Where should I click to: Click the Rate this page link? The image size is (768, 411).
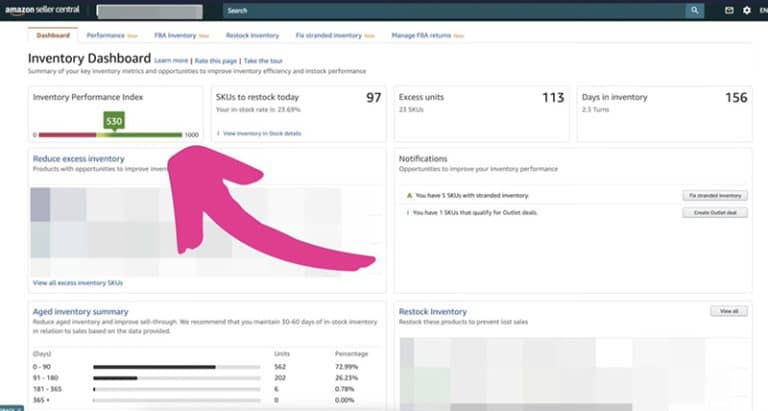pyautogui.click(x=216, y=61)
